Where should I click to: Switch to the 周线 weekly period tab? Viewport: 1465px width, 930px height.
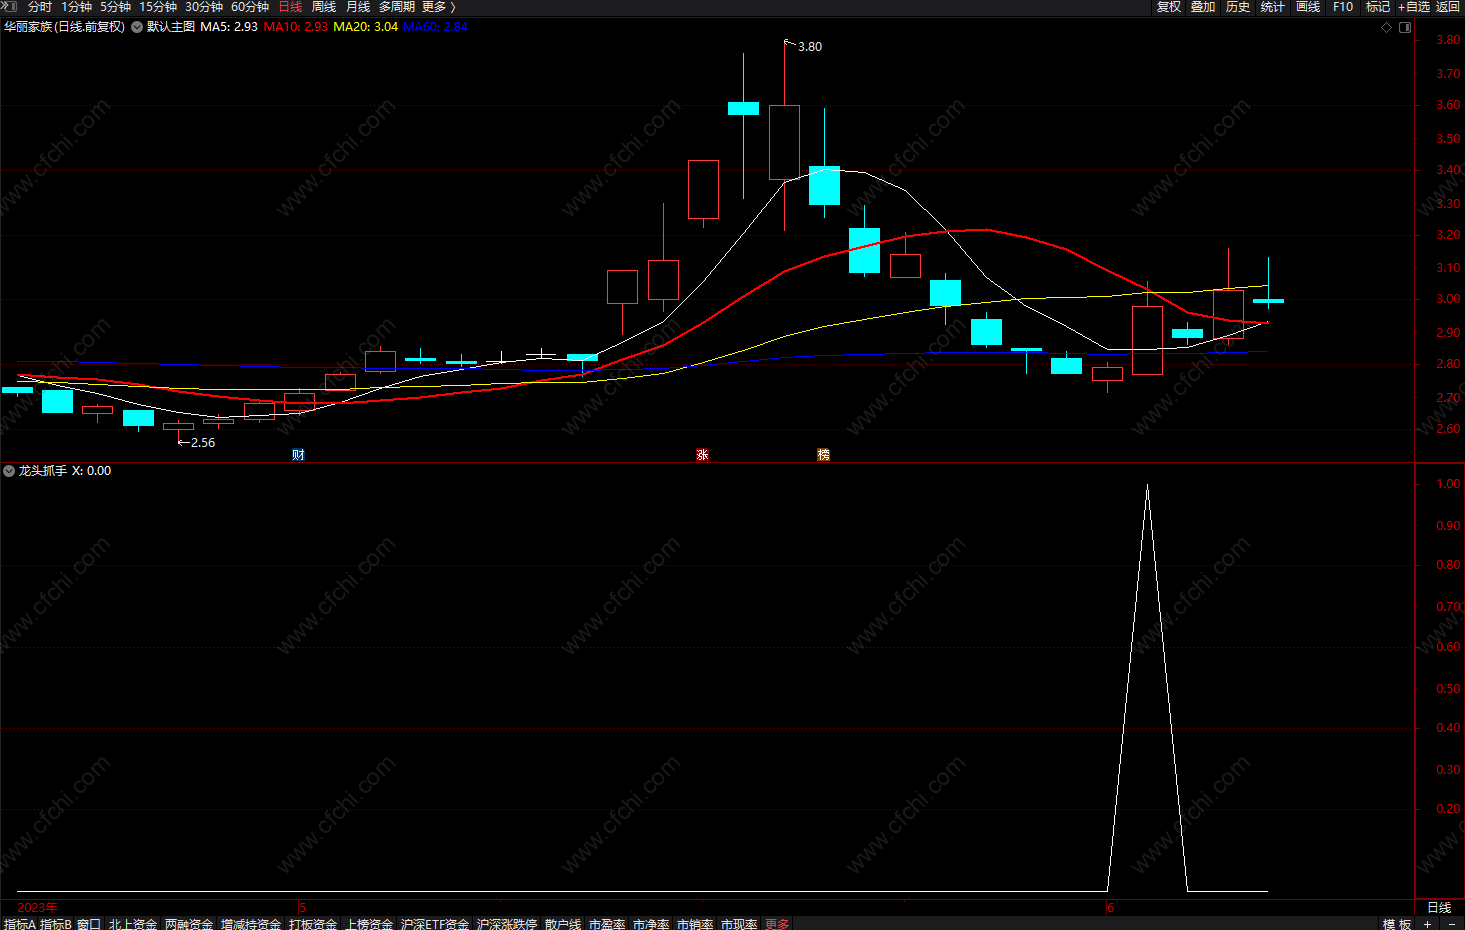pos(324,7)
